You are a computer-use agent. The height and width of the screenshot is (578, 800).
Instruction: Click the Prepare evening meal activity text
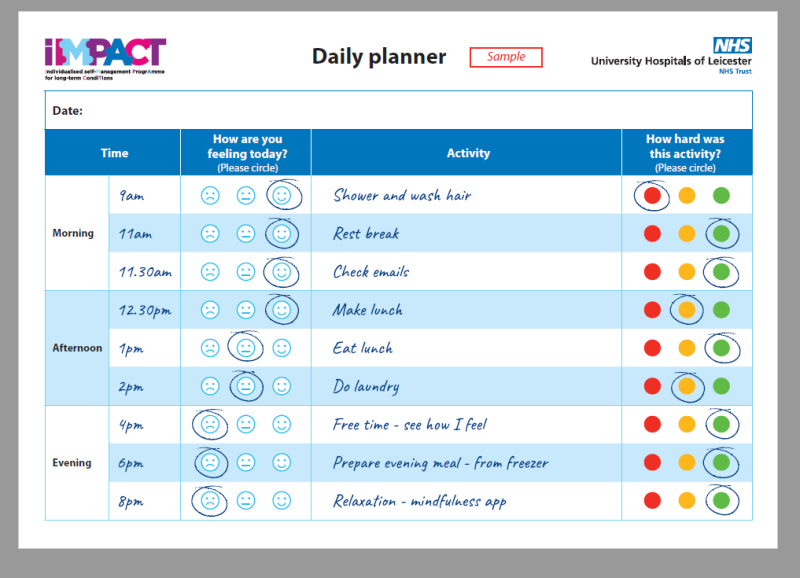point(440,463)
